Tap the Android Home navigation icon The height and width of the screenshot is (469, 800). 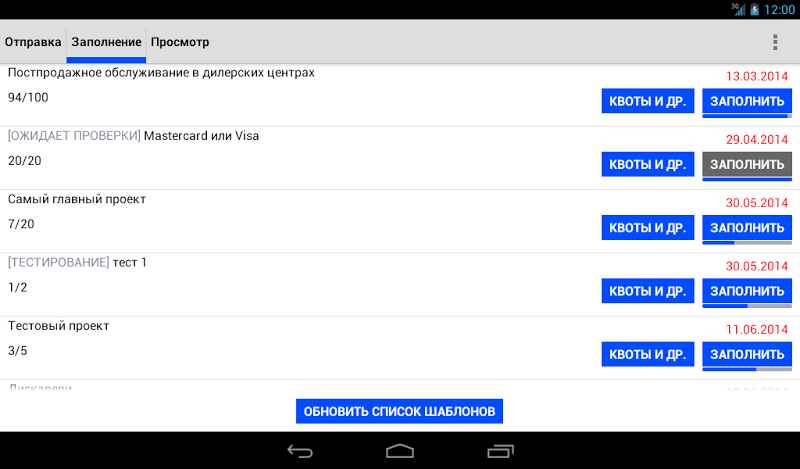click(x=400, y=451)
